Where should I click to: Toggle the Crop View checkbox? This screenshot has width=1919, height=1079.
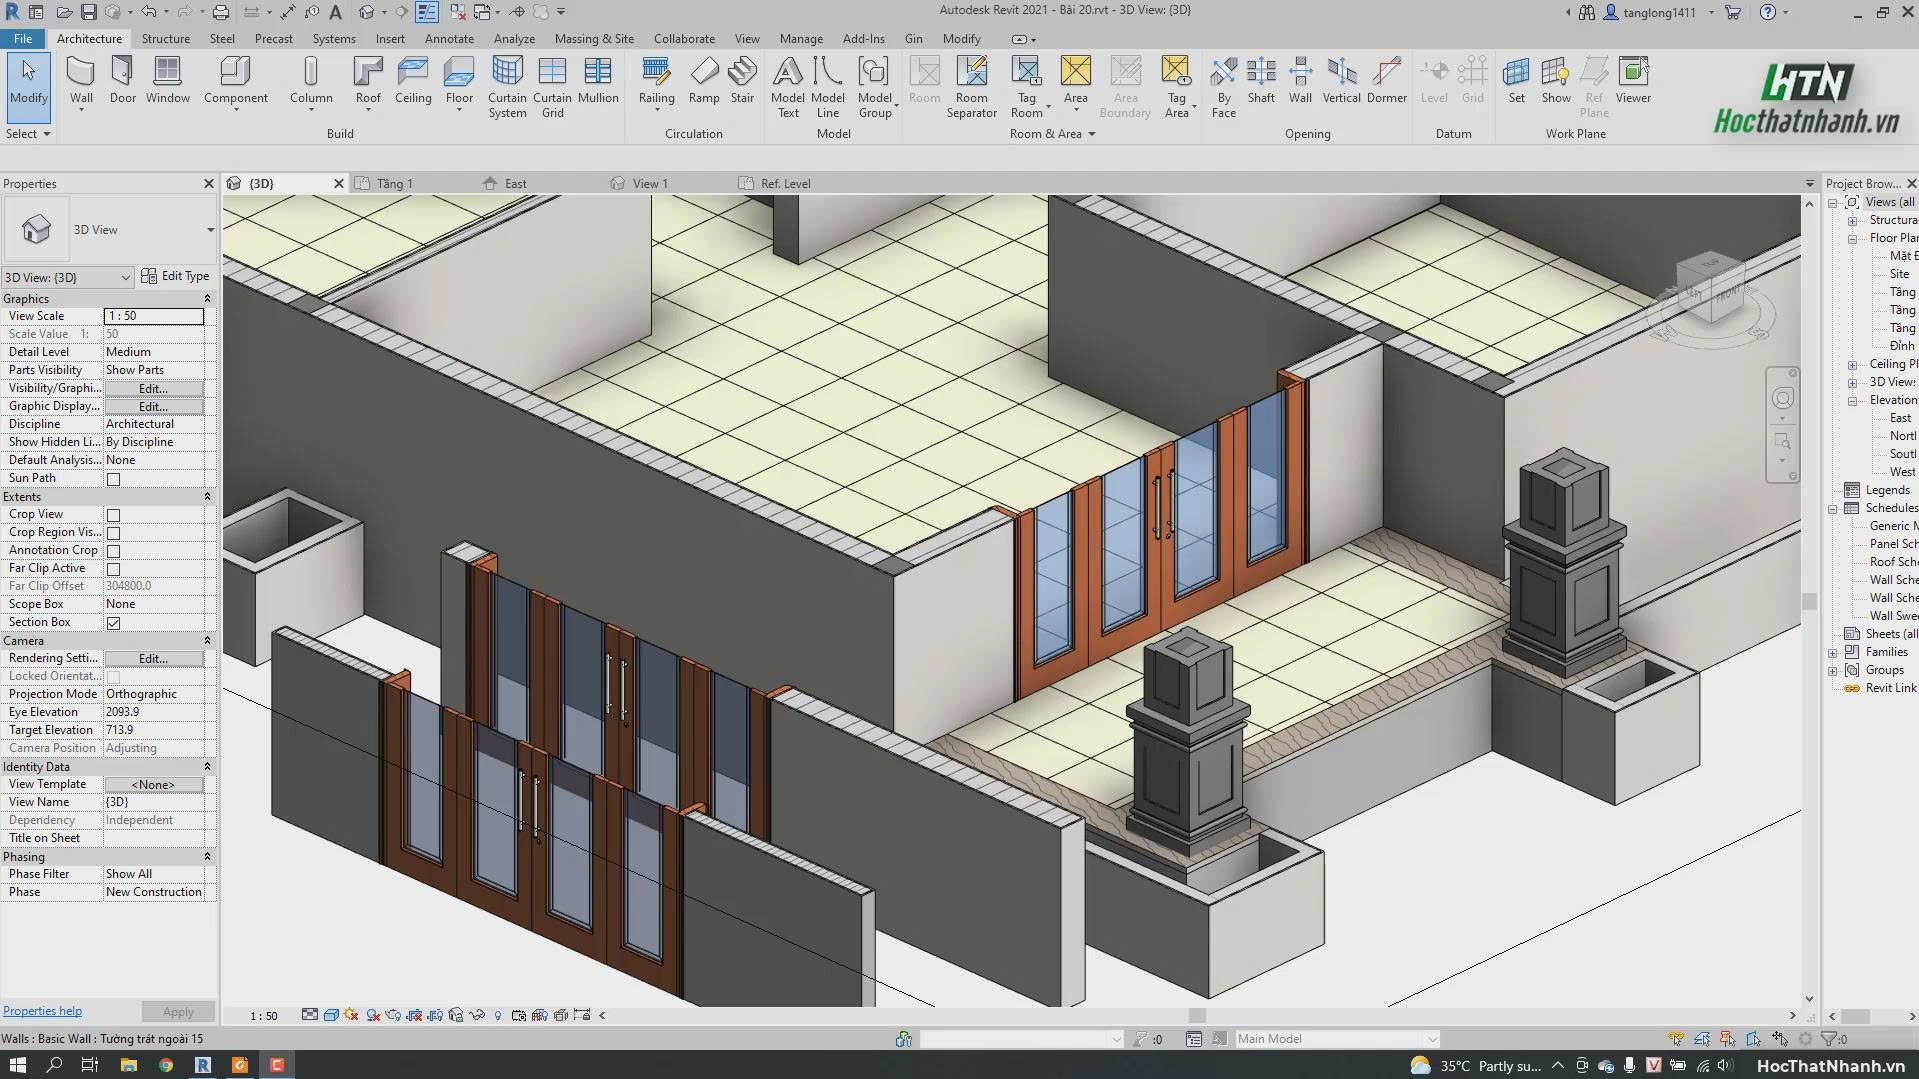(113, 515)
